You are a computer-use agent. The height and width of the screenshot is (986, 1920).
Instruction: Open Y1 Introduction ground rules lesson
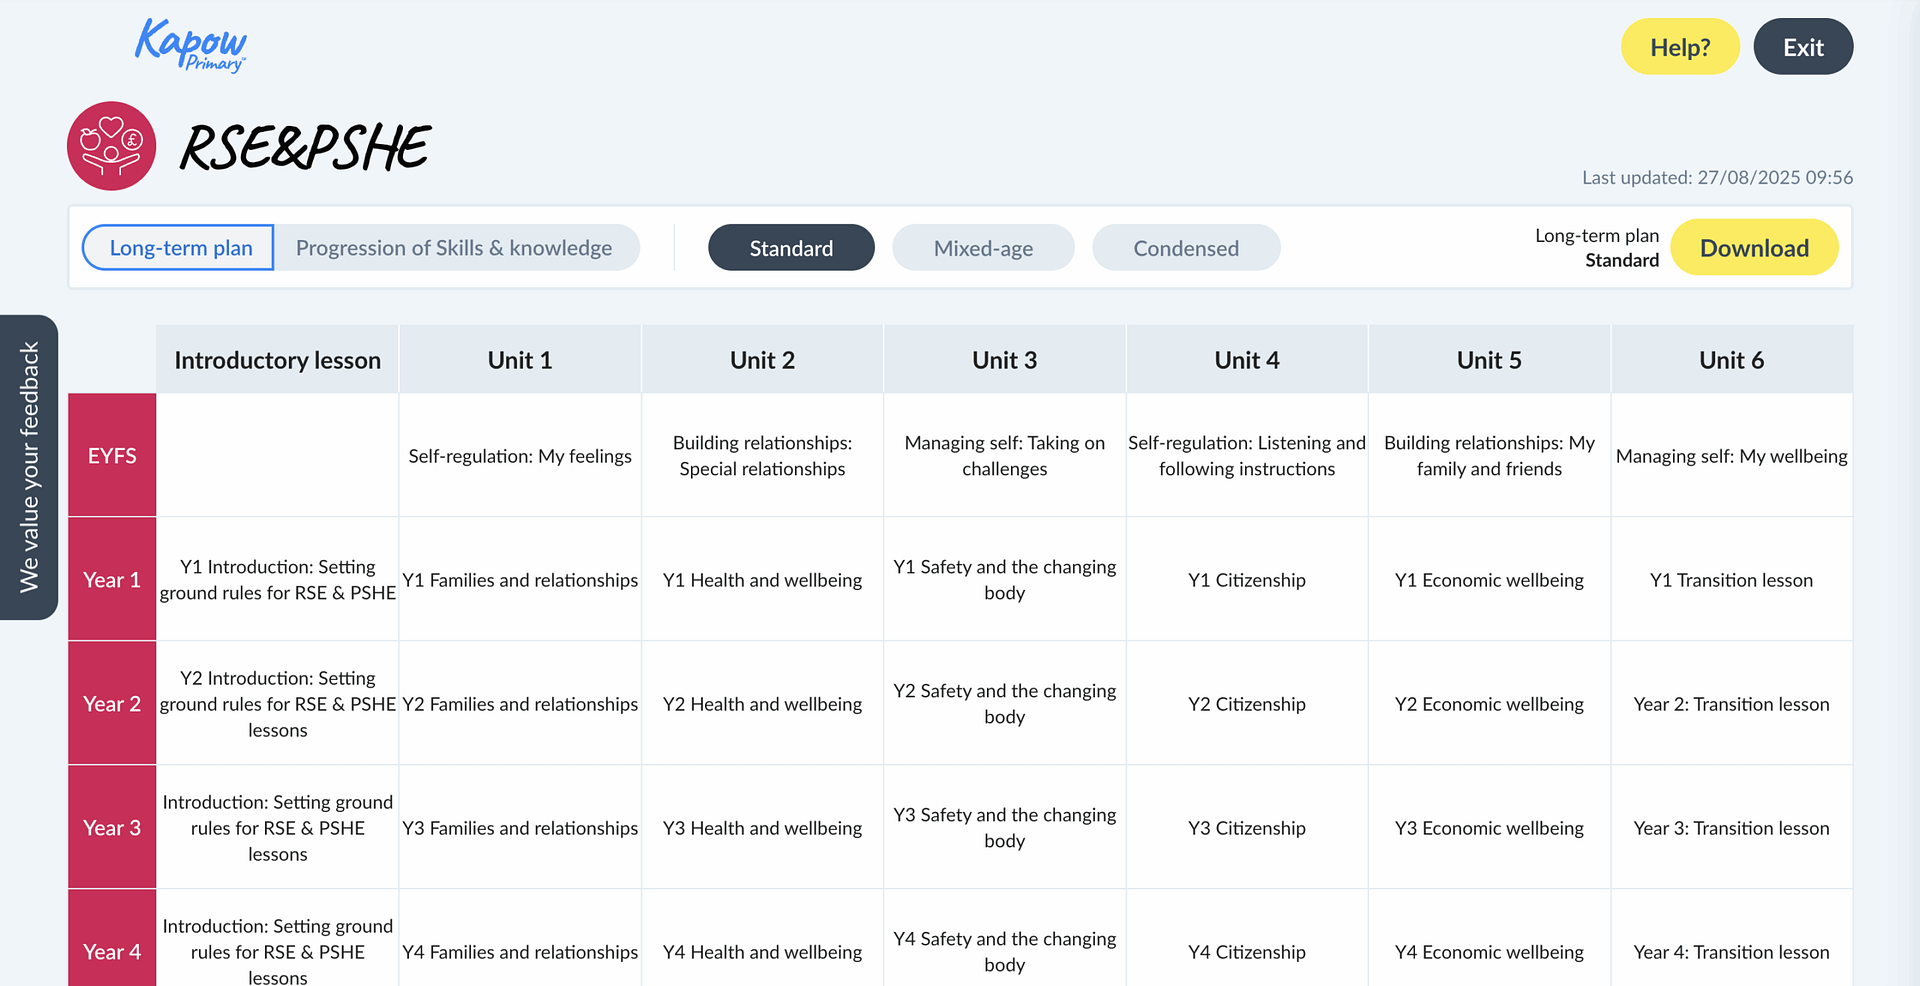click(x=278, y=580)
